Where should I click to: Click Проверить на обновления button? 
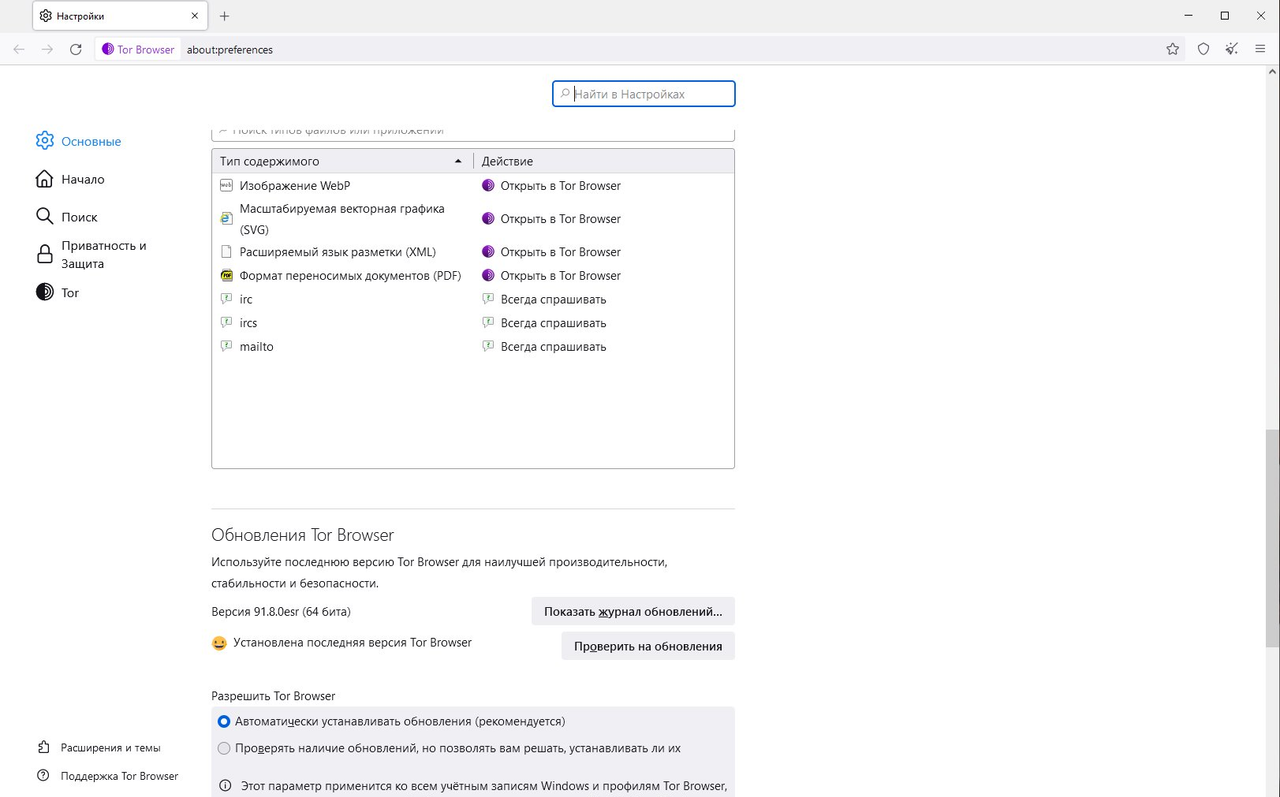(648, 646)
